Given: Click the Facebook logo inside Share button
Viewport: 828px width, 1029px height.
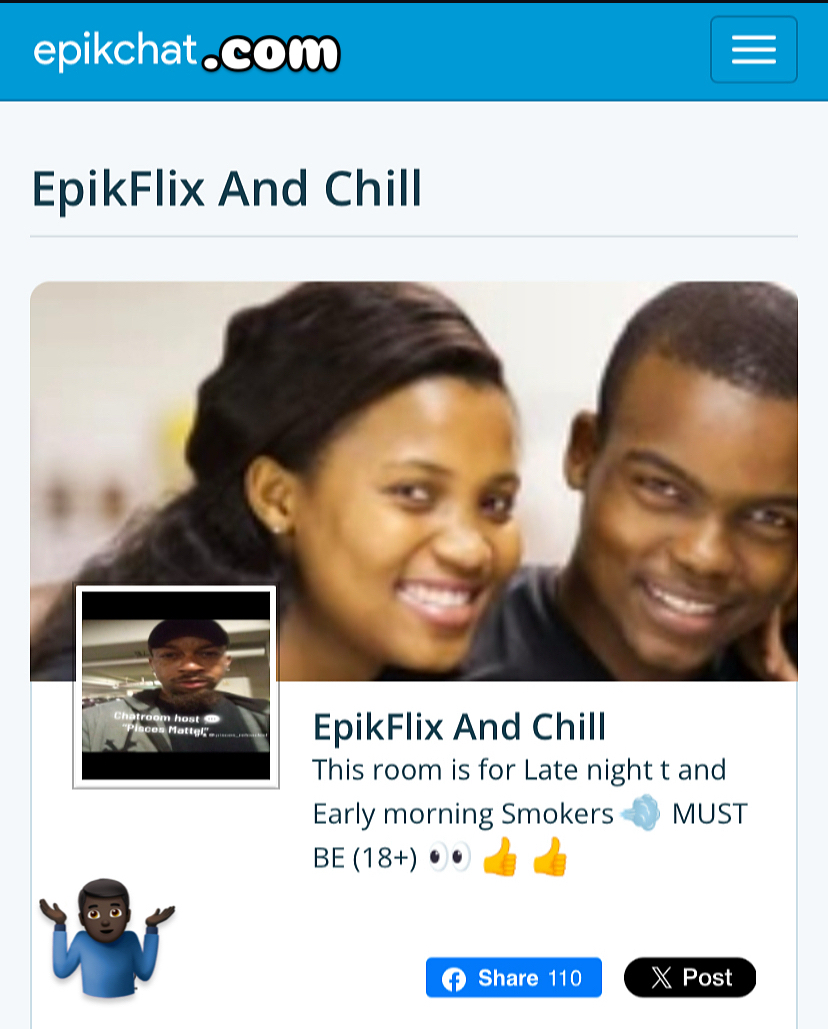Looking at the screenshot, I should click(x=453, y=978).
